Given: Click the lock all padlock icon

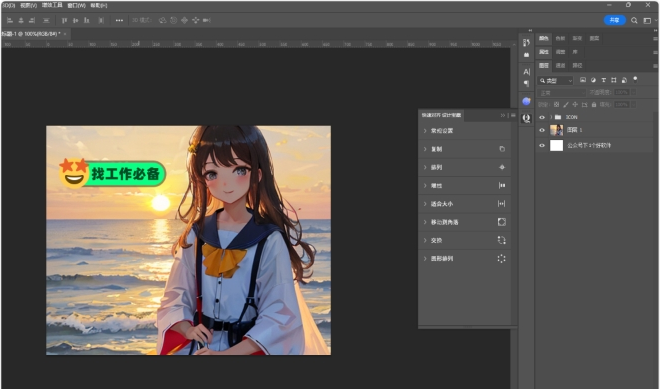Looking at the screenshot, I should click(x=594, y=104).
